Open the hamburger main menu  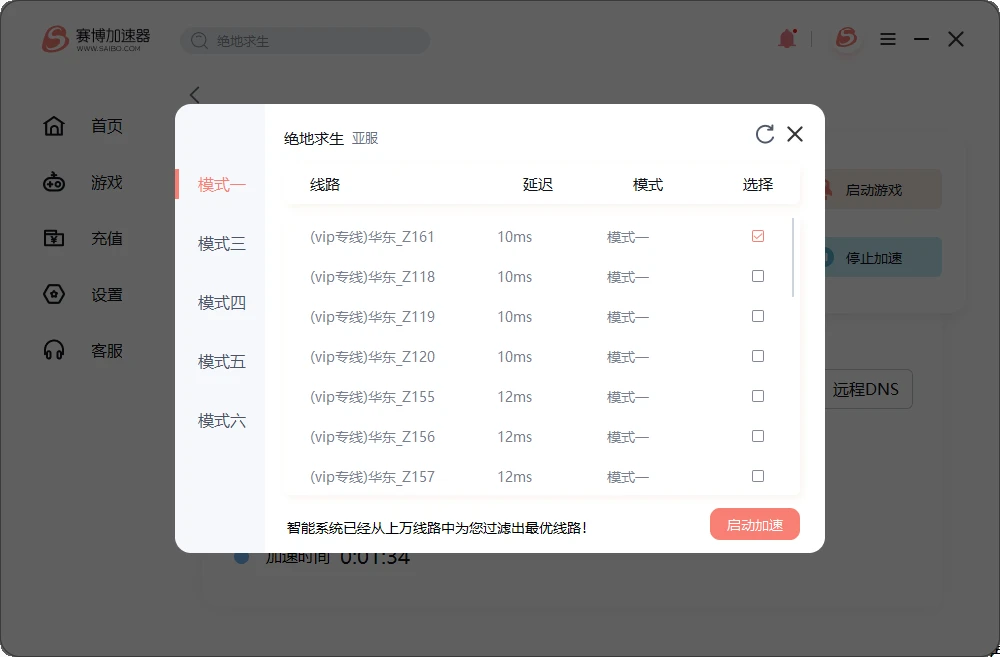coord(888,40)
